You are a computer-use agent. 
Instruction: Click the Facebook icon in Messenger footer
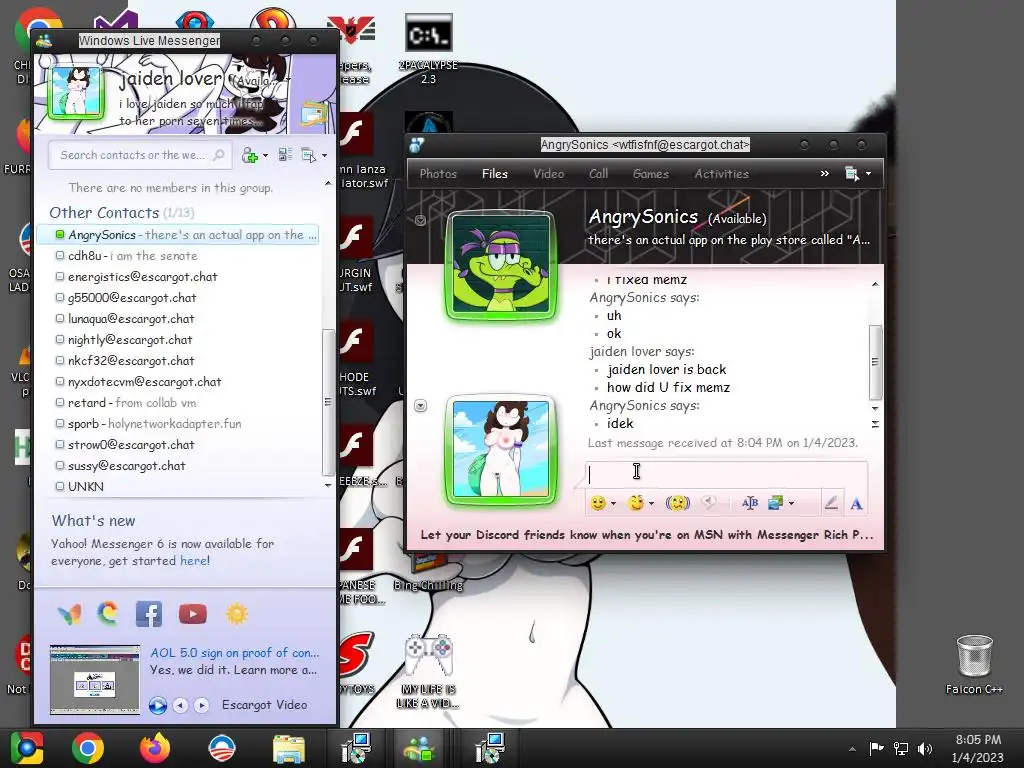click(149, 614)
